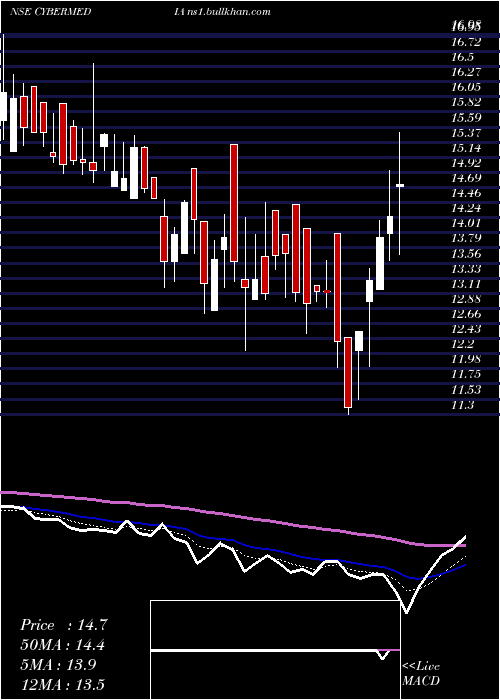Select the 13.33 price axis label
This screenshot has height=700, width=500.
click(x=466, y=269)
